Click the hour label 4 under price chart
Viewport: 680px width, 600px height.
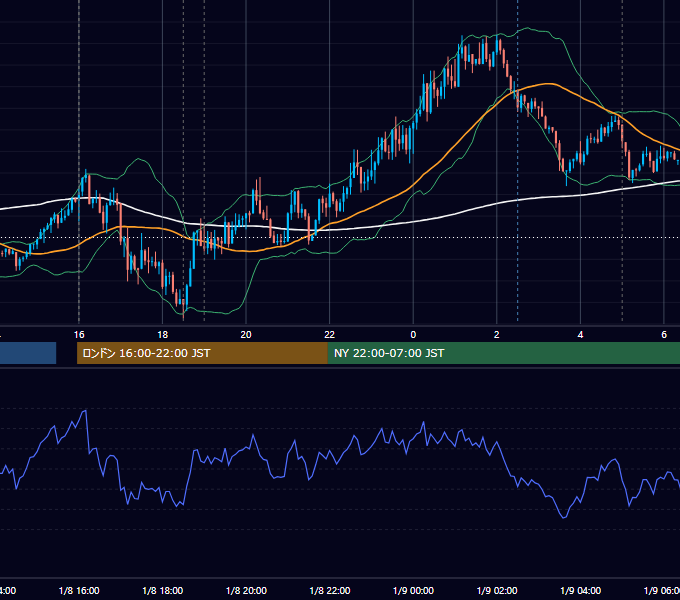click(x=580, y=335)
